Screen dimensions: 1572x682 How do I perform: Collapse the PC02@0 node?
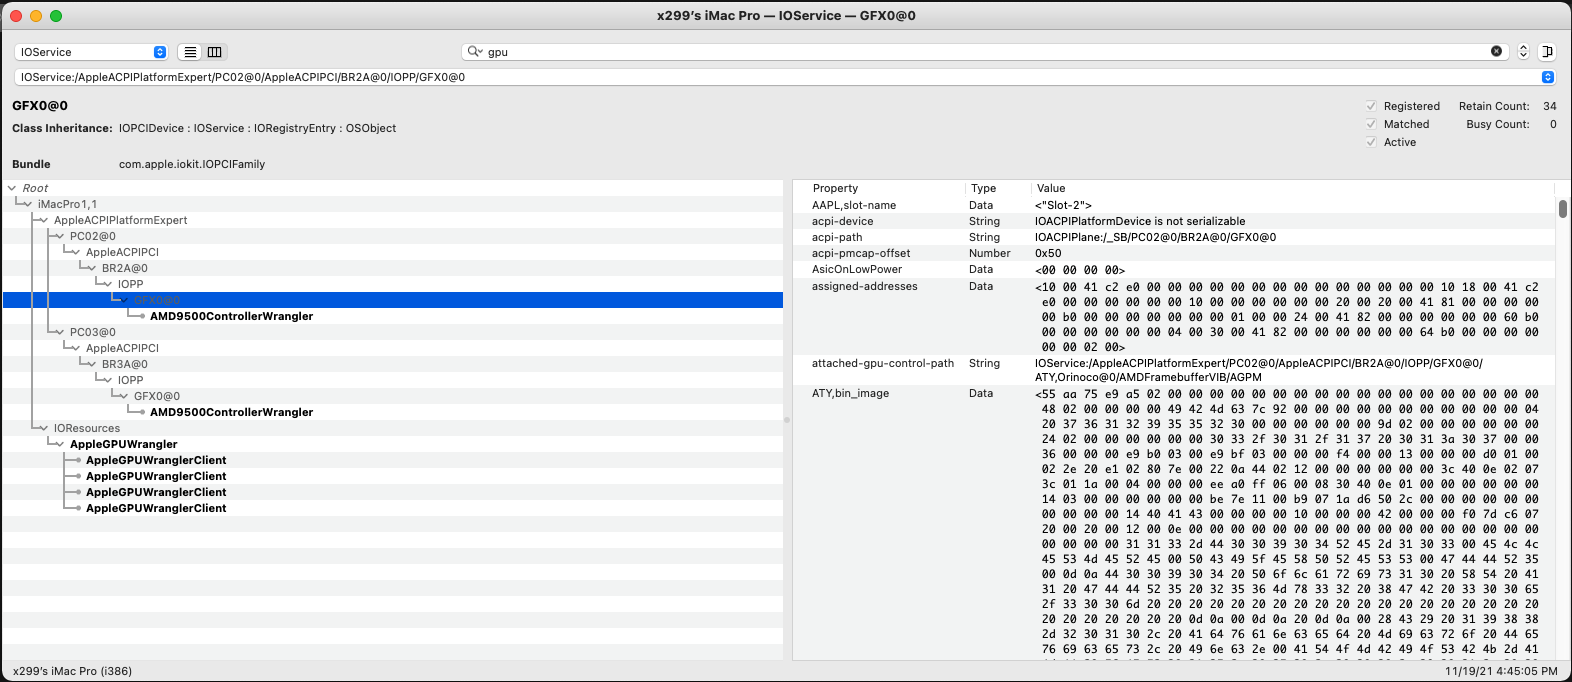point(60,236)
